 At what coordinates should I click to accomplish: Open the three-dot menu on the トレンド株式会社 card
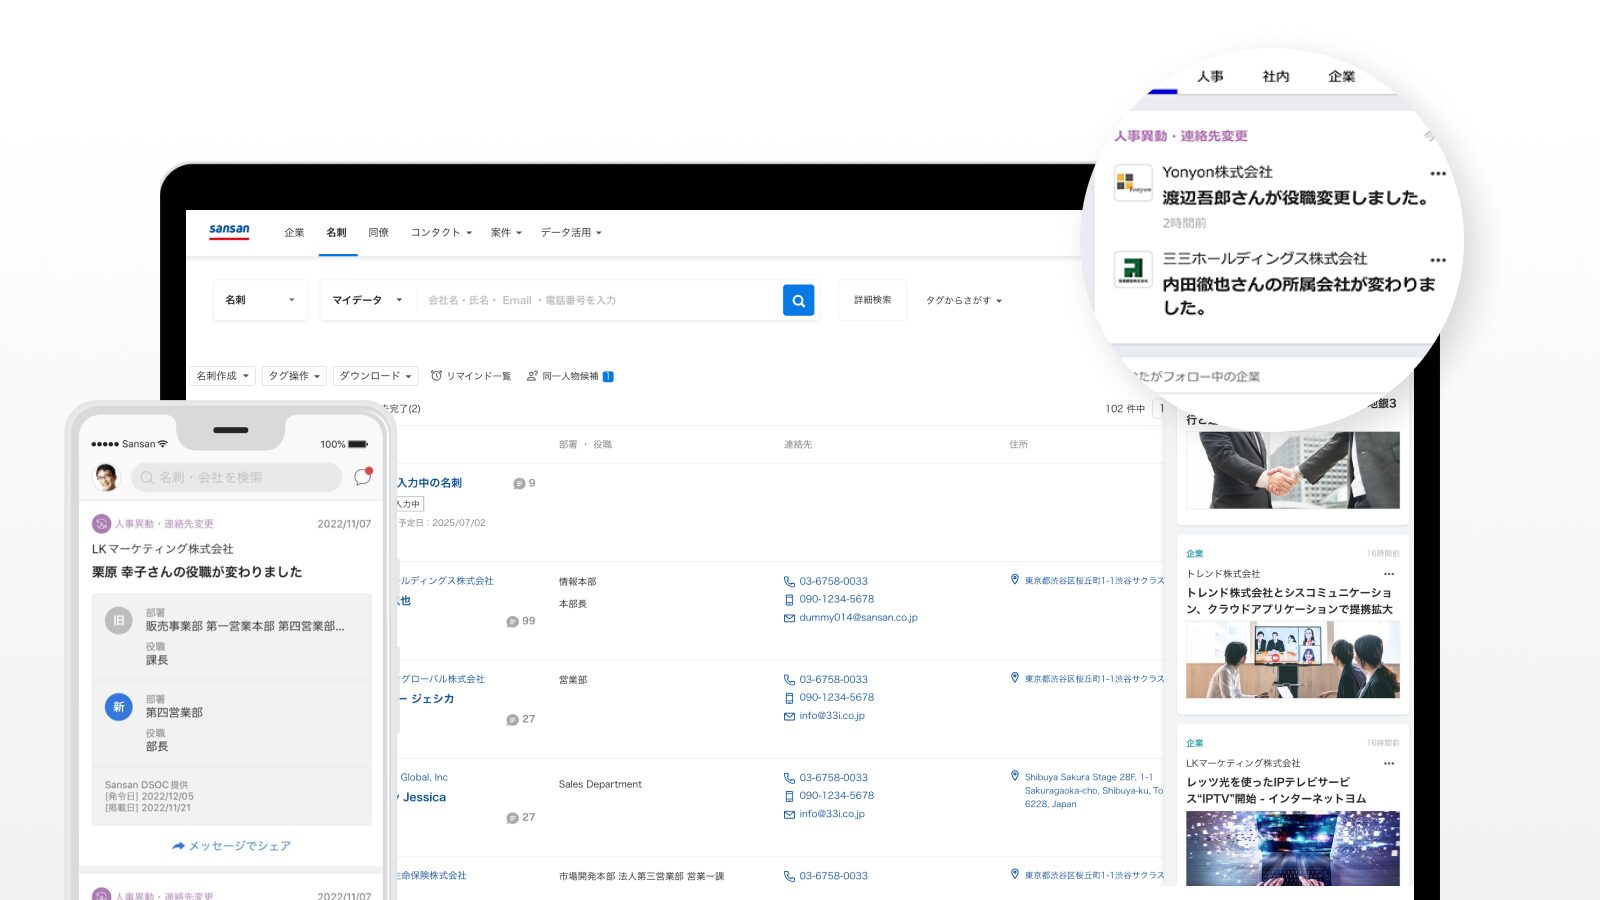click(x=1388, y=574)
